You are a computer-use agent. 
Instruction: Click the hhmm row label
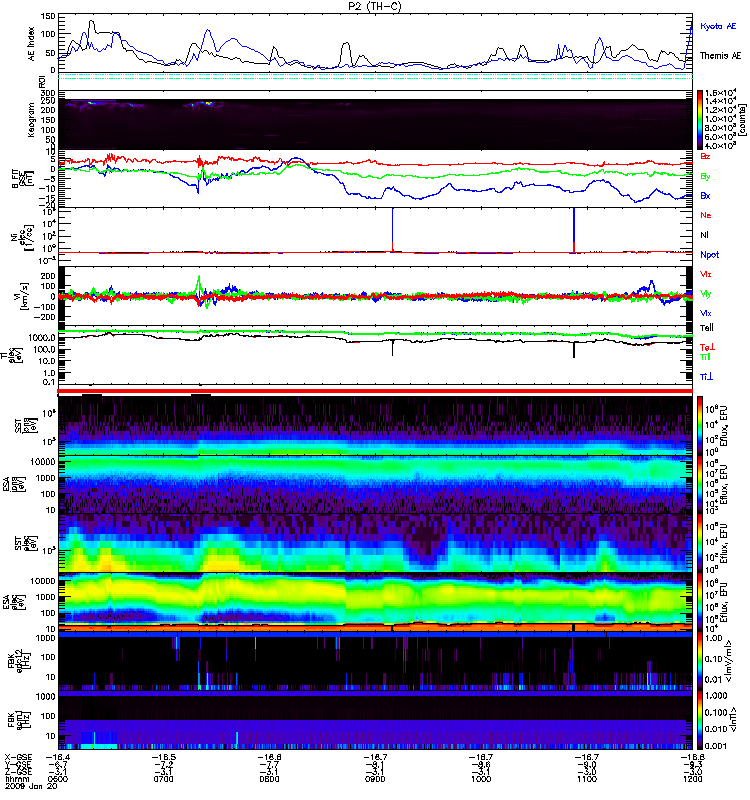point(15,779)
